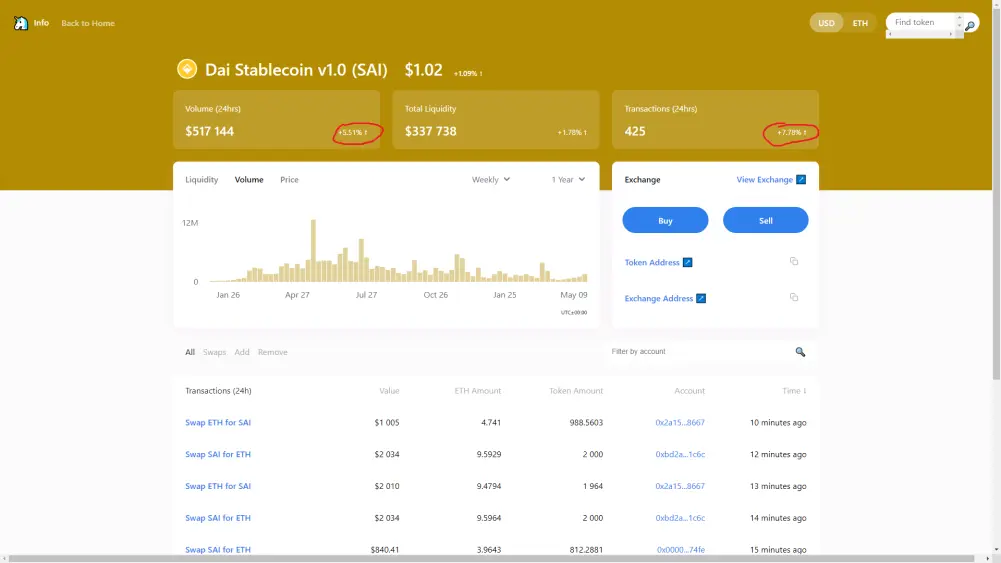The width and height of the screenshot is (1001, 563).
Task: Open the 14 minutes ago Swap SAI for ETH
Action: point(218,518)
